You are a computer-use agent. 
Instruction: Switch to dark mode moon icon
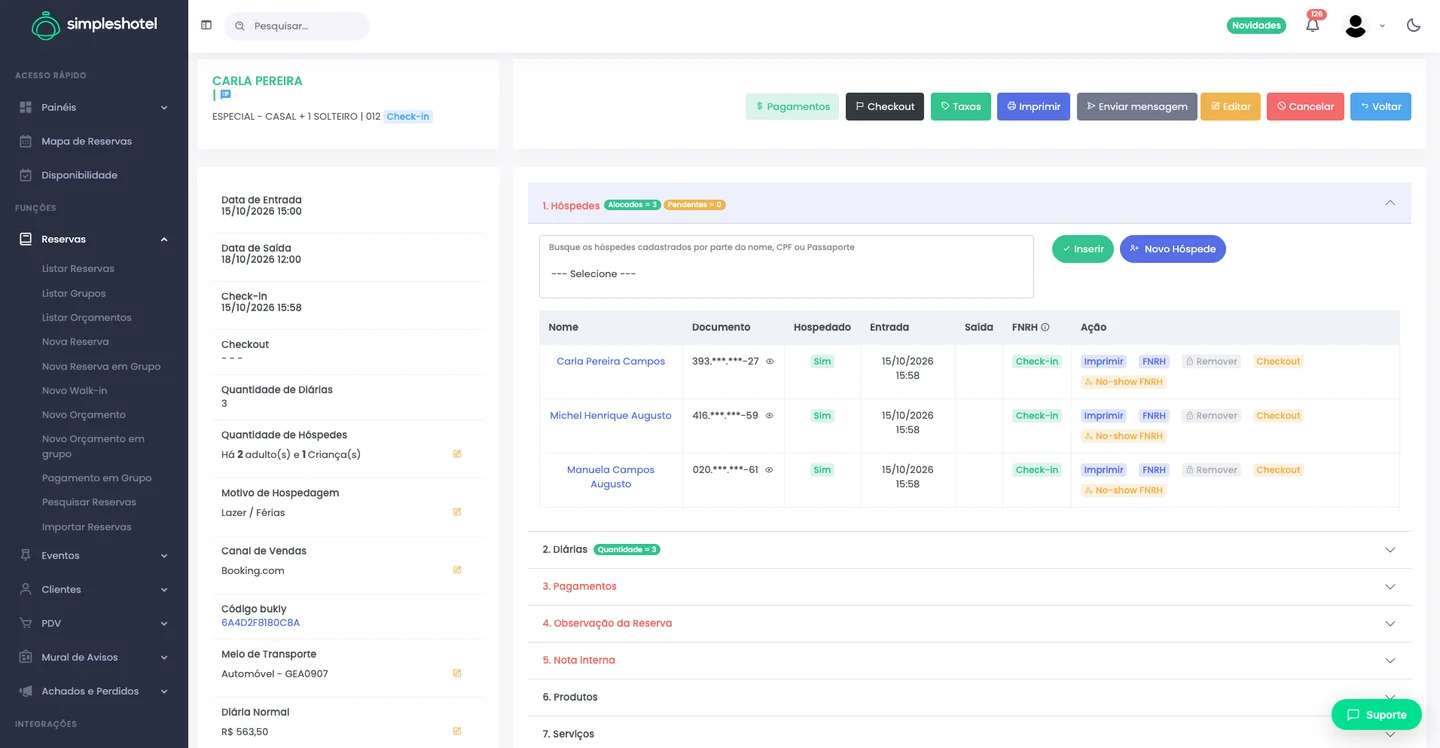pyautogui.click(x=1413, y=25)
